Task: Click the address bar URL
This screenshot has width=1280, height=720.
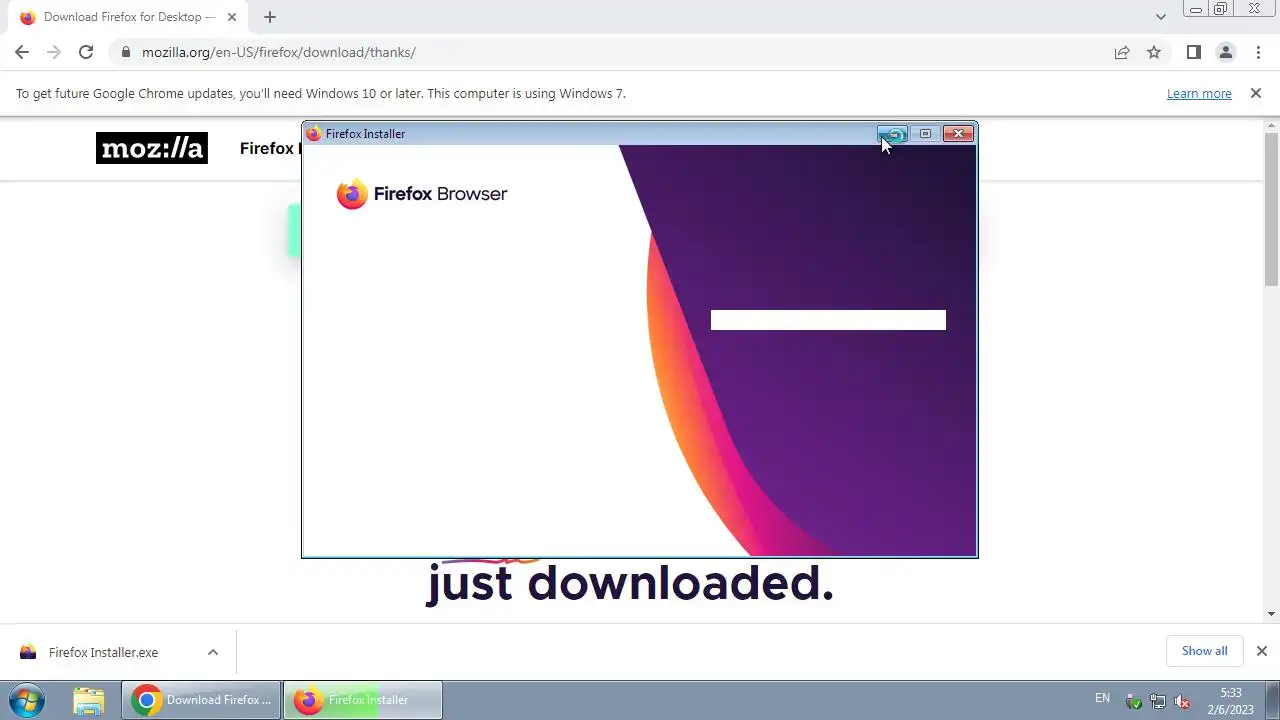Action: [278, 52]
